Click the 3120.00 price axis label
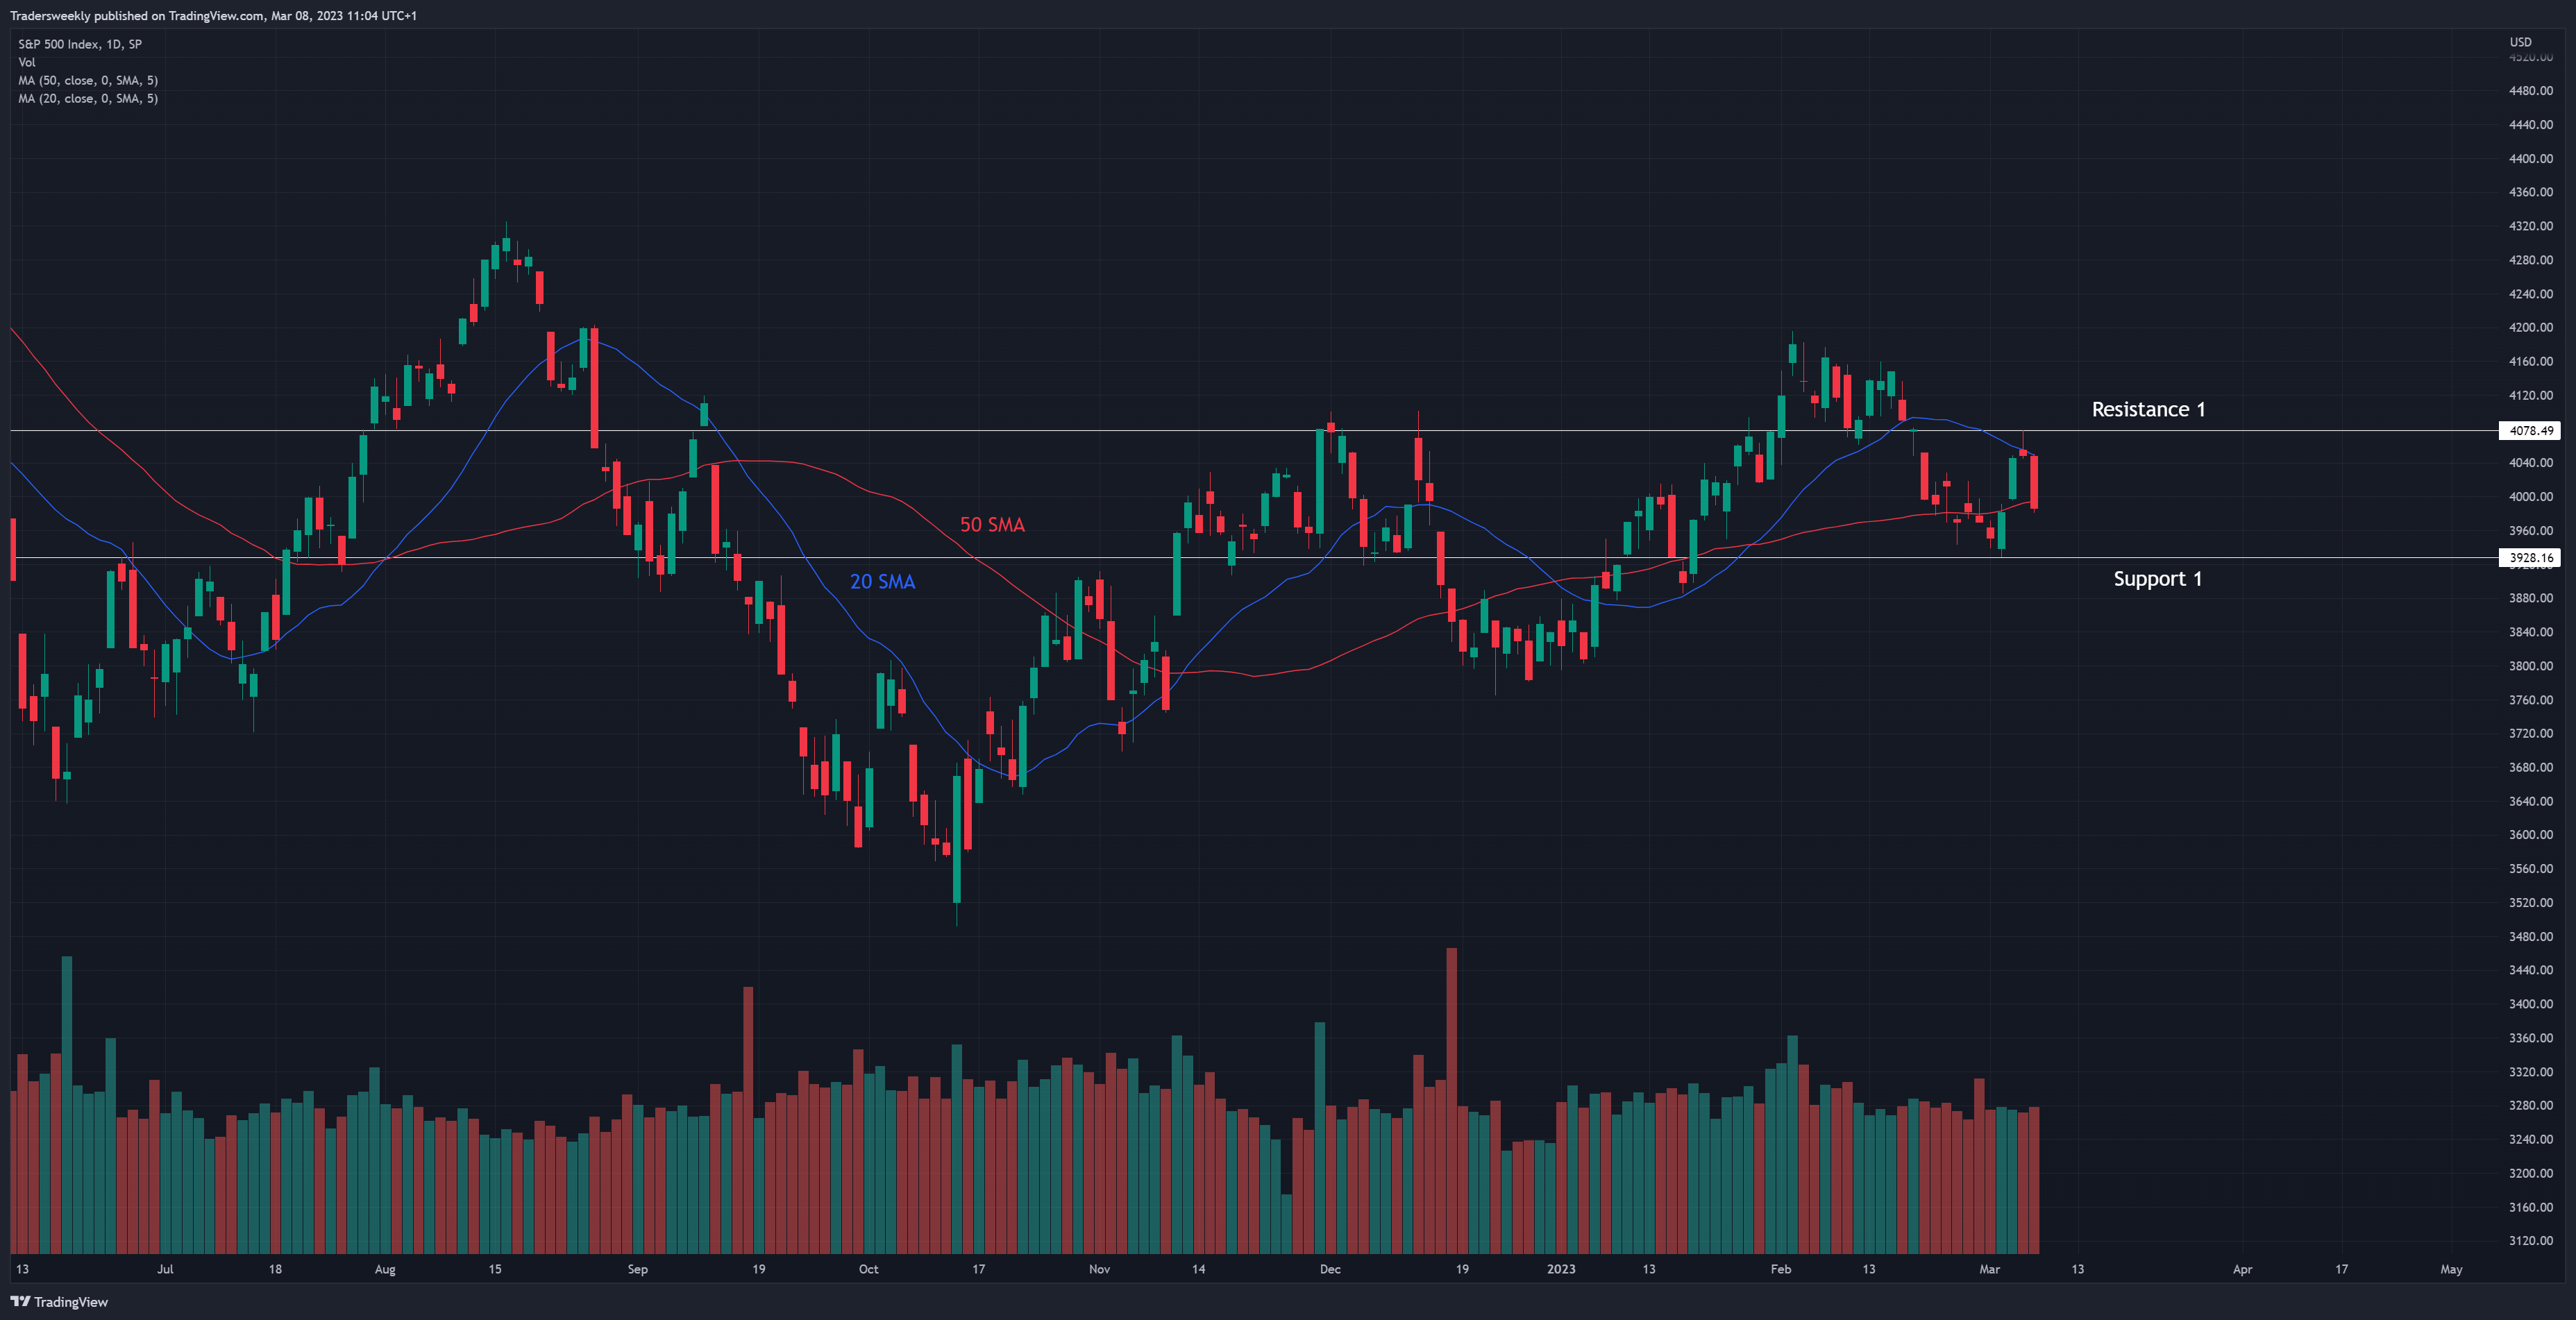Viewport: 2576px width, 1320px height. [2530, 1240]
